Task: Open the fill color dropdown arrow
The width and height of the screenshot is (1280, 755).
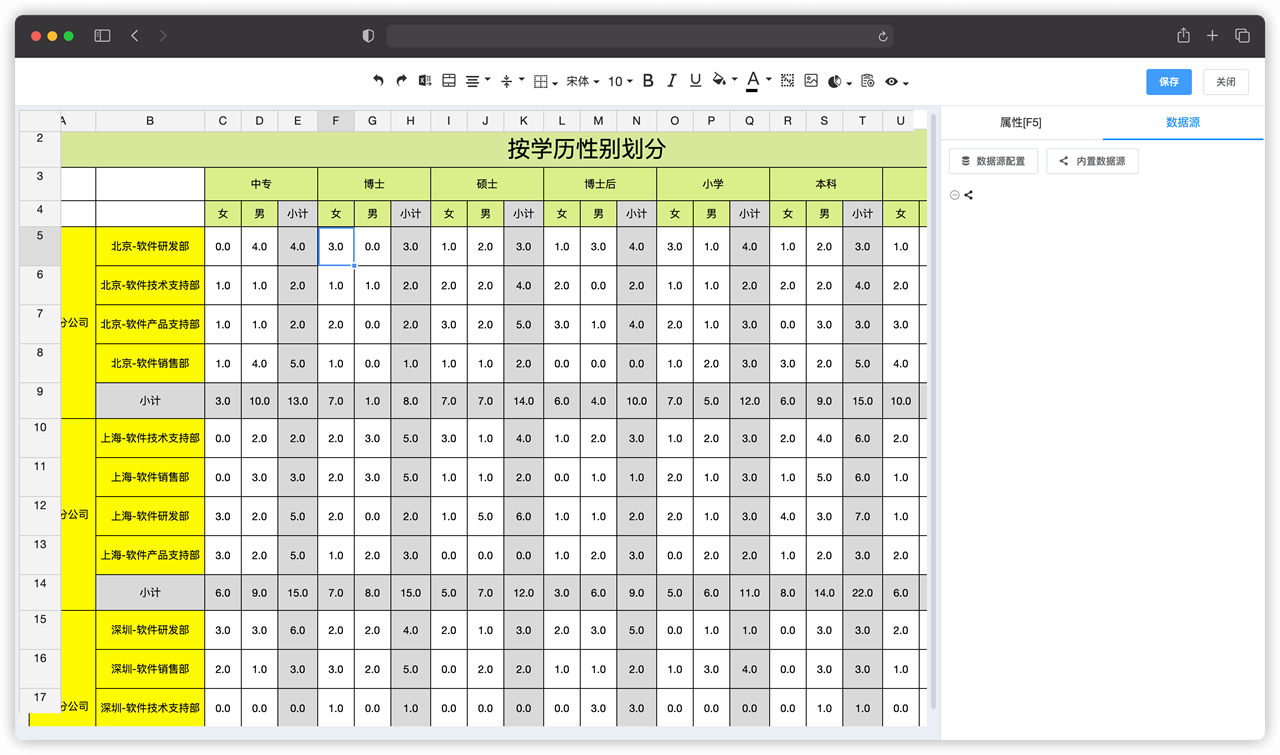Action: coord(734,79)
